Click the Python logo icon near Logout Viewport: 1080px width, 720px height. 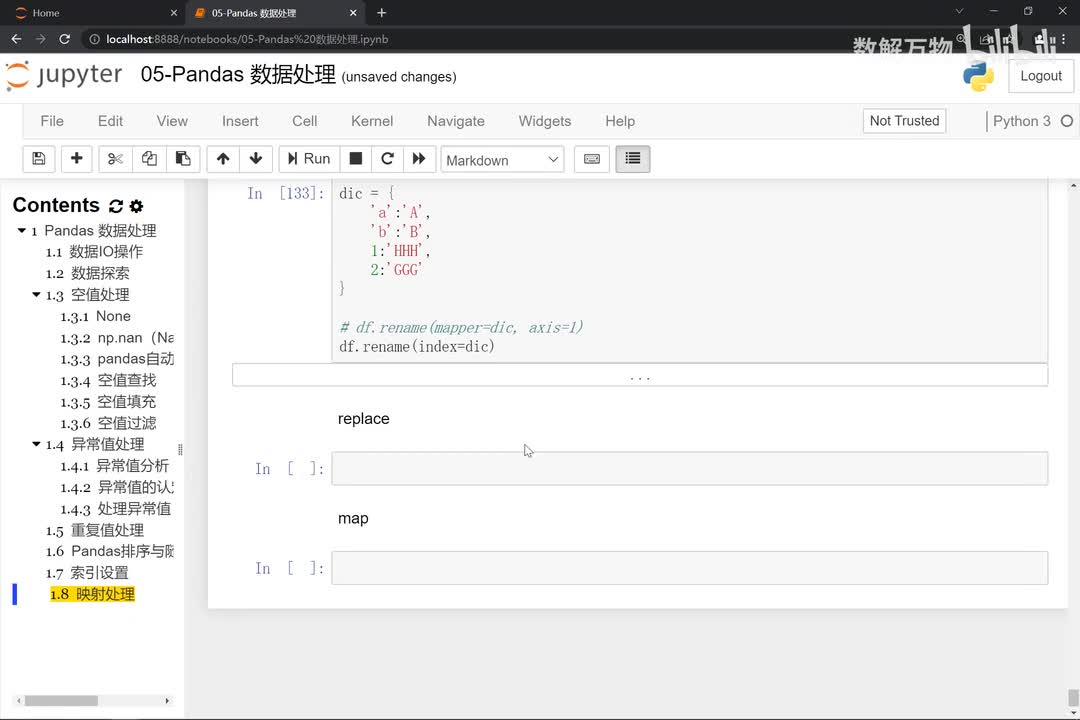click(978, 76)
